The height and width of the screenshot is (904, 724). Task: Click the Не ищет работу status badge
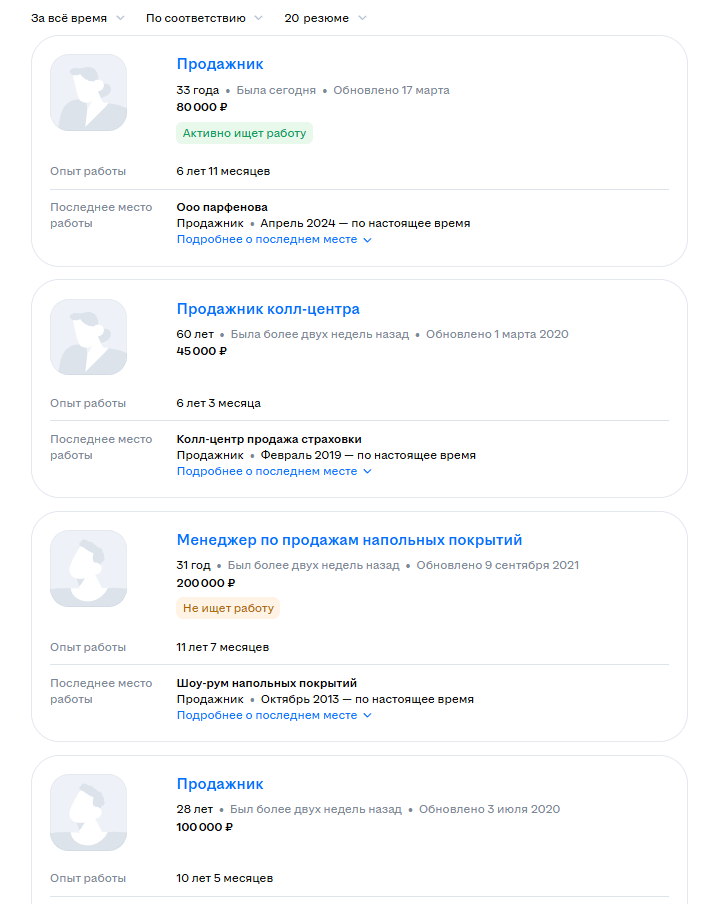click(x=227, y=608)
